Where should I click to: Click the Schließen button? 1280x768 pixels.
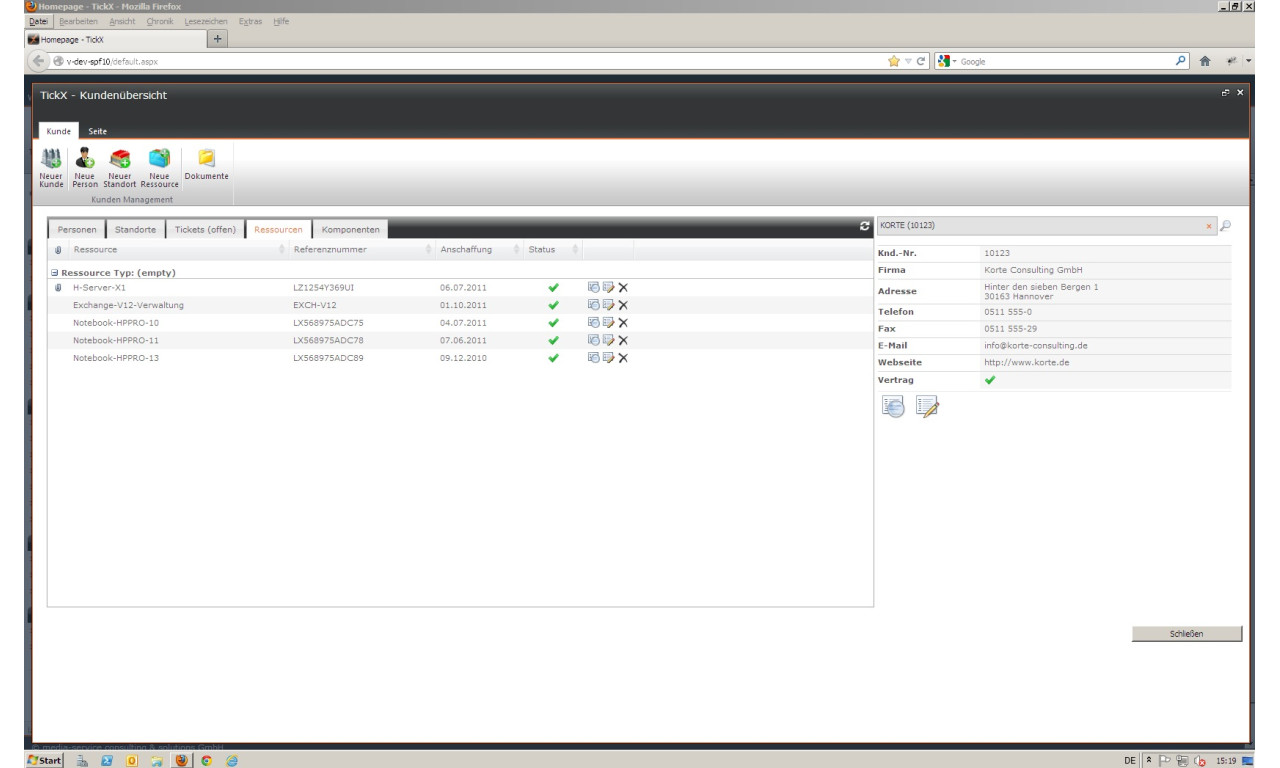pos(1187,634)
